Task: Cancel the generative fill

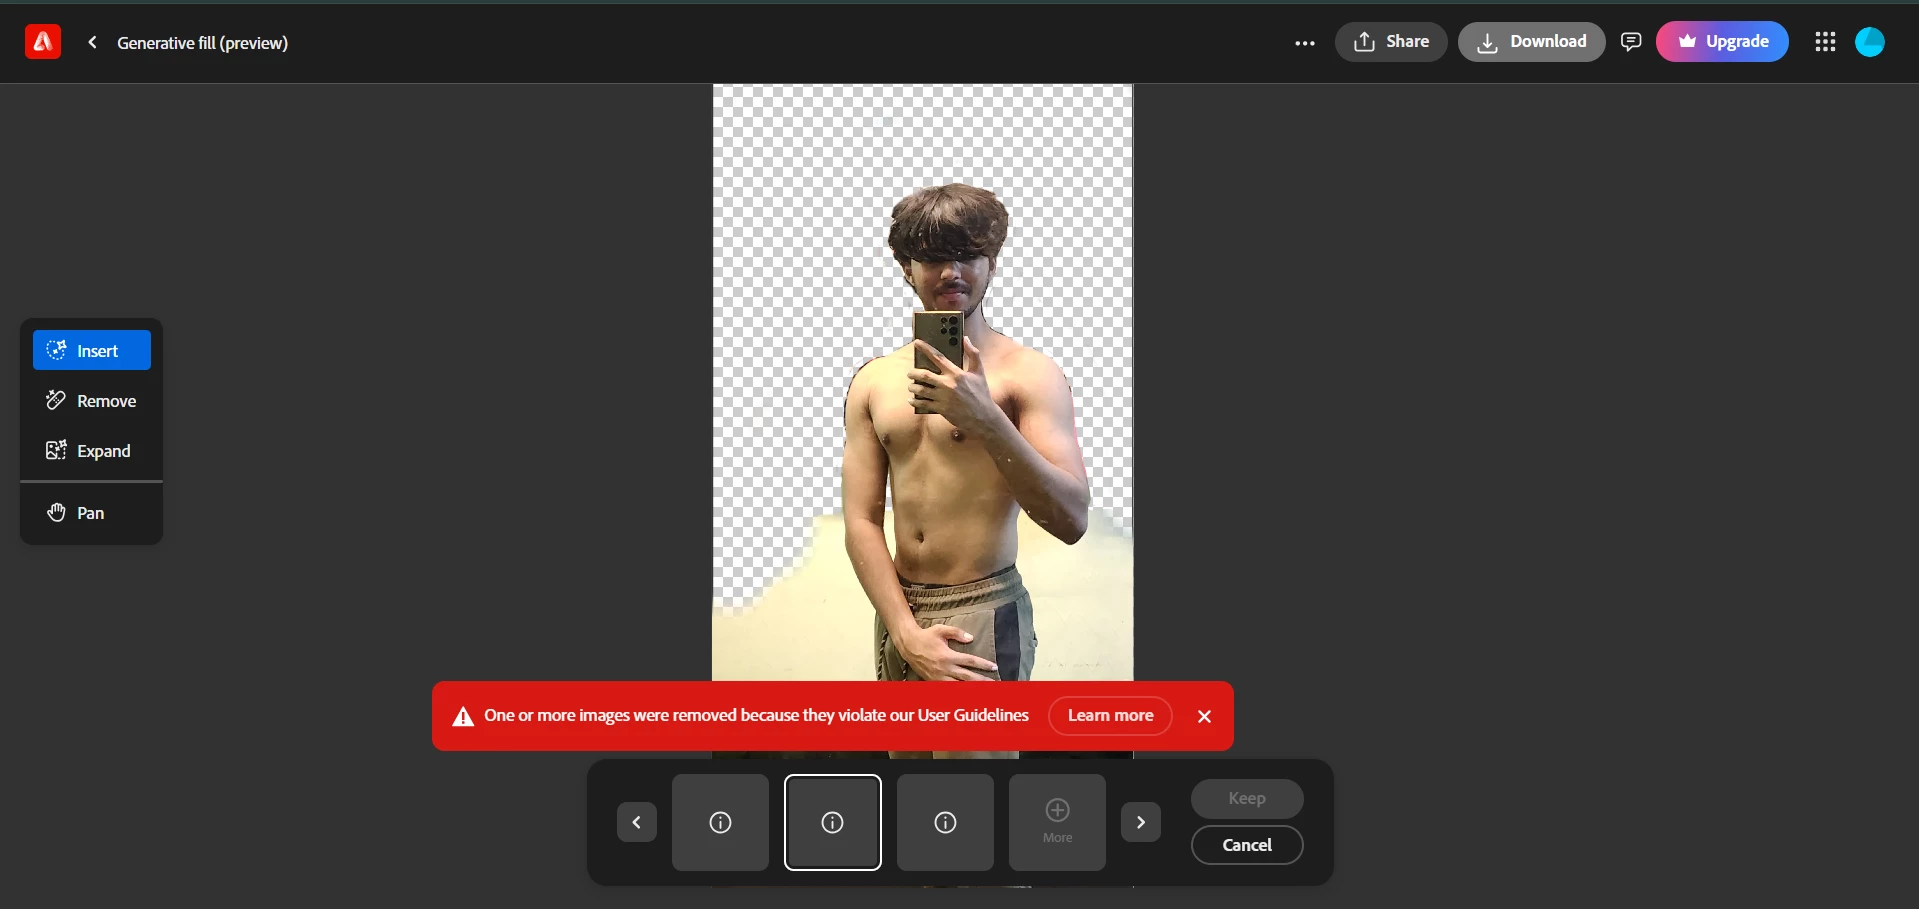Action: point(1247,845)
